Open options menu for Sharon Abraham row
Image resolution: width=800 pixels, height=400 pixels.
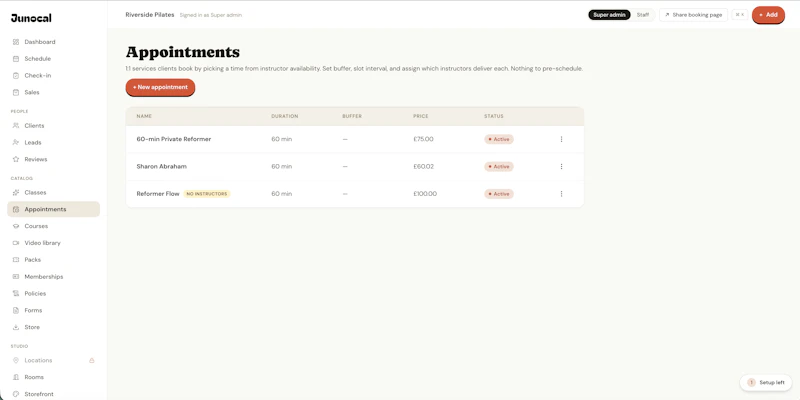pyautogui.click(x=561, y=166)
